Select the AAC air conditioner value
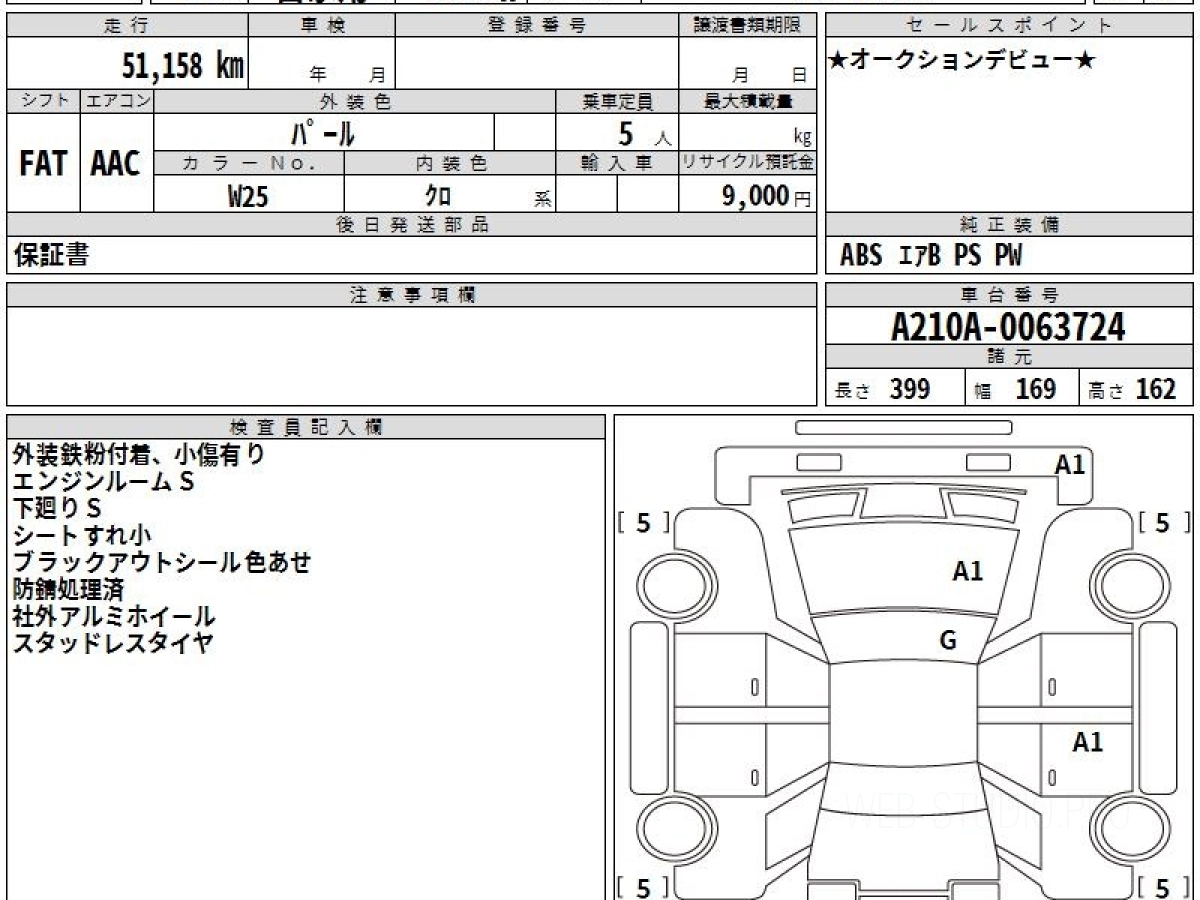 coord(116,164)
